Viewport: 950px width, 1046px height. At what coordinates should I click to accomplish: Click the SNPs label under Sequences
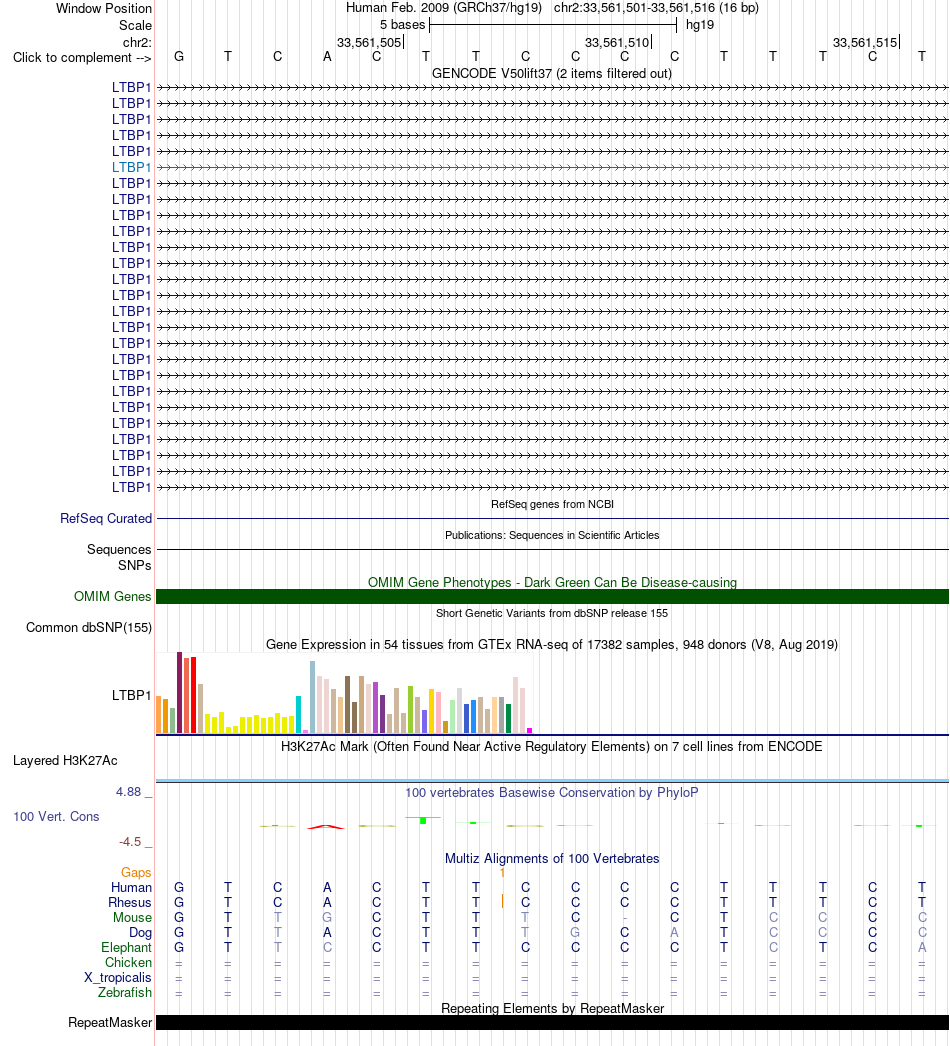click(x=135, y=565)
